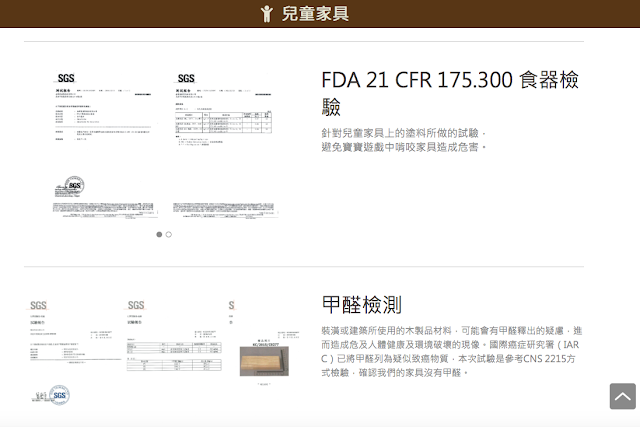
Task: Click the scroll-to-top arrow button
Action: (622, 396)
